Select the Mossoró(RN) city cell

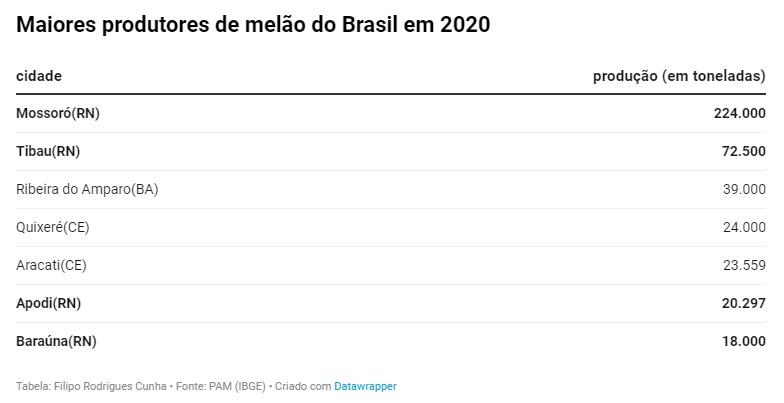coord(58,113)
